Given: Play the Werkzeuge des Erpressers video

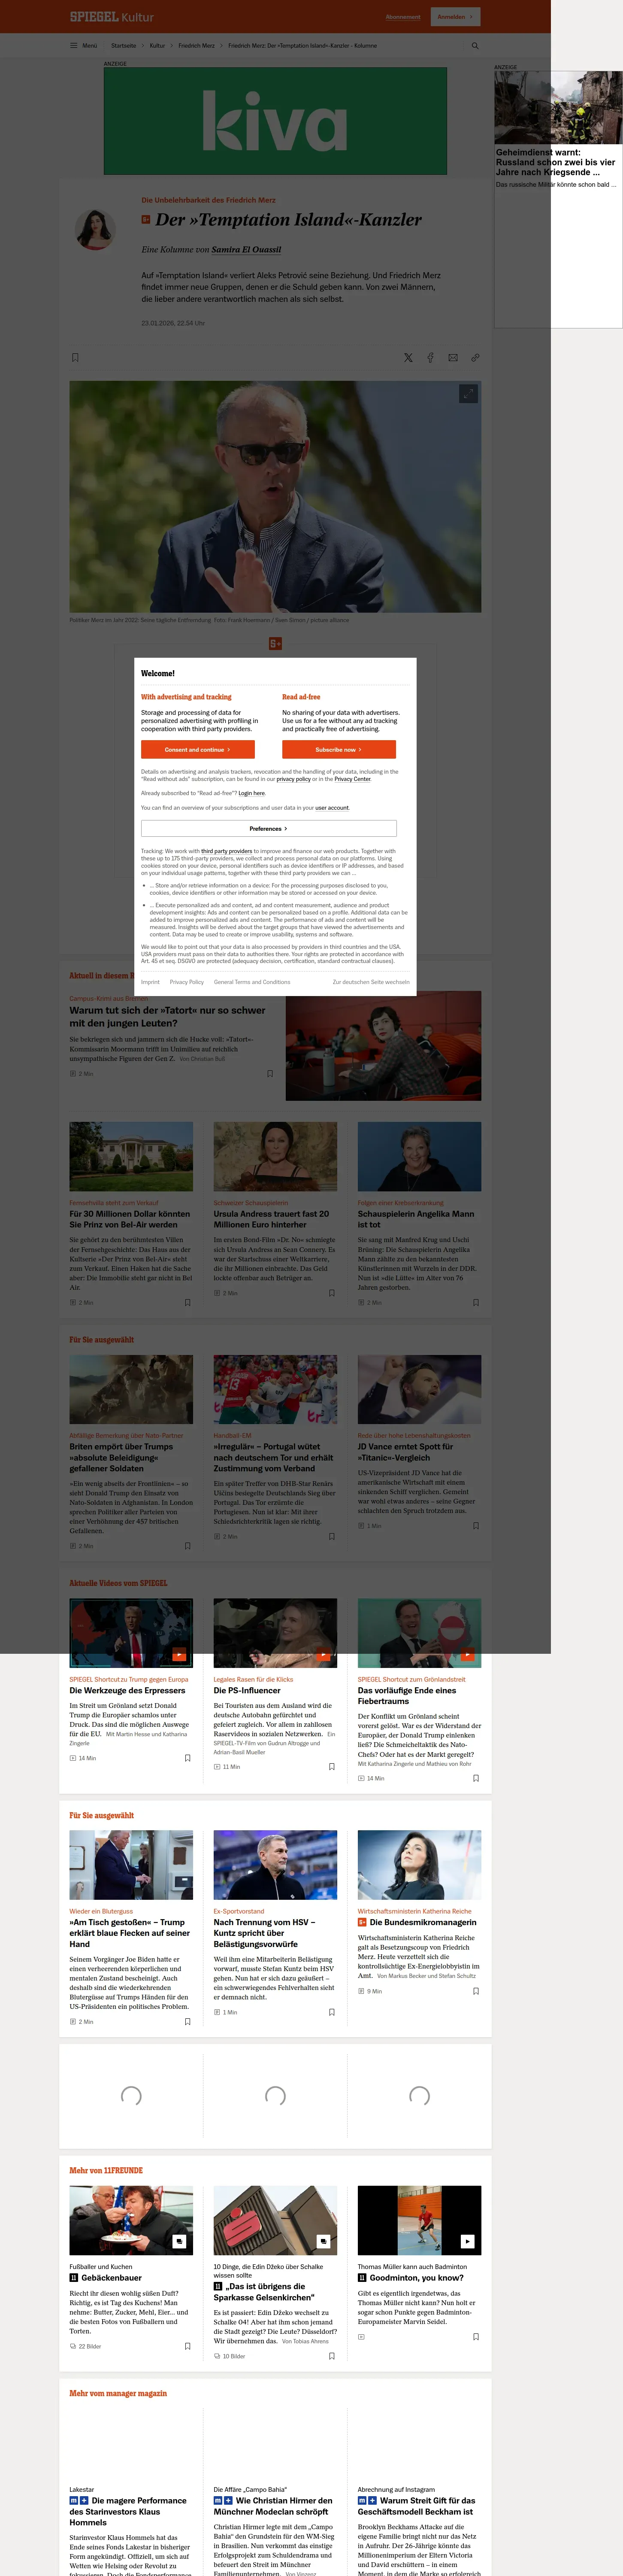Looking at the screenshot, I should (179, 1654).
